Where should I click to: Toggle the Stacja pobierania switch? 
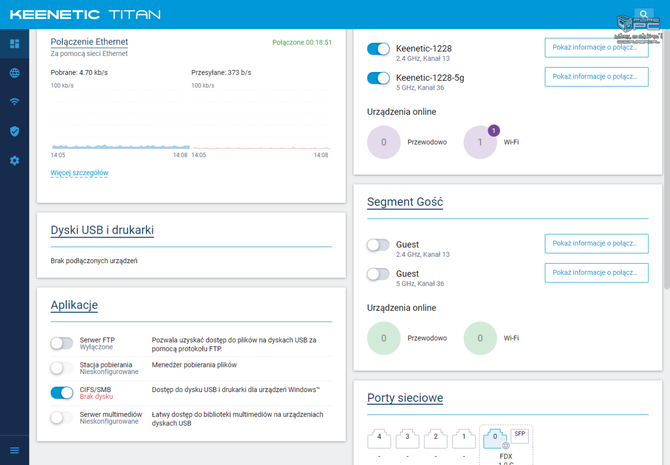coord(62,368)
